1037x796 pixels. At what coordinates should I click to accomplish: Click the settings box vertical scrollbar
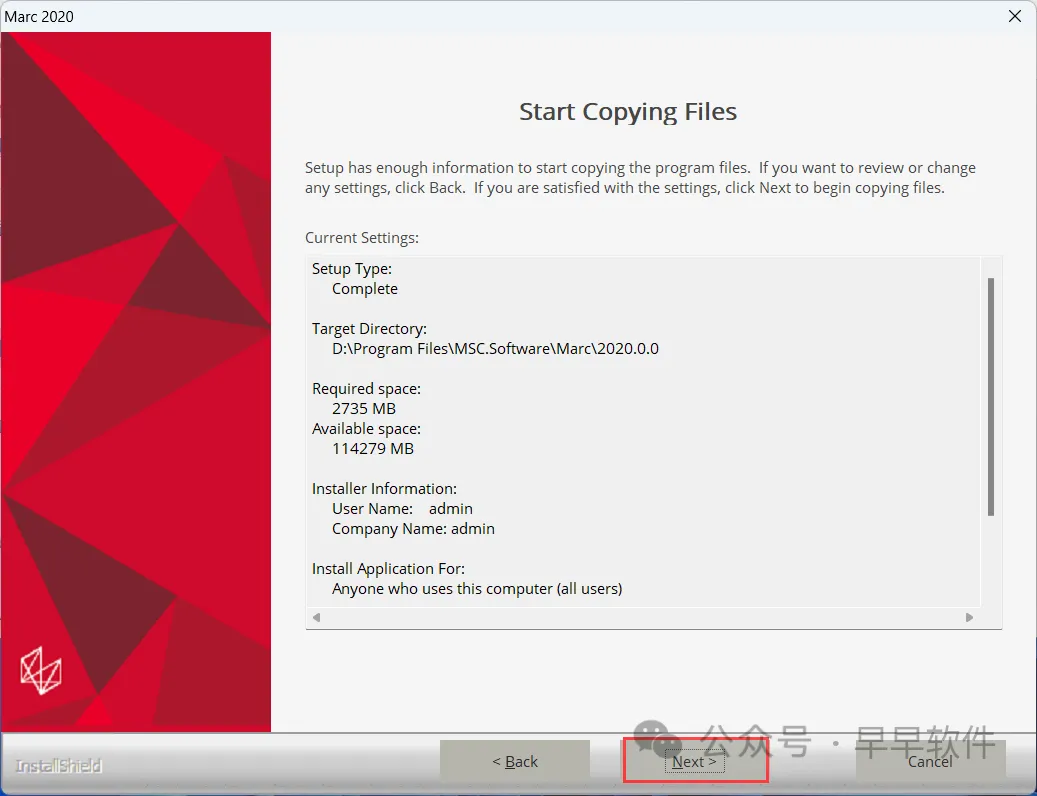pos(991,397)
